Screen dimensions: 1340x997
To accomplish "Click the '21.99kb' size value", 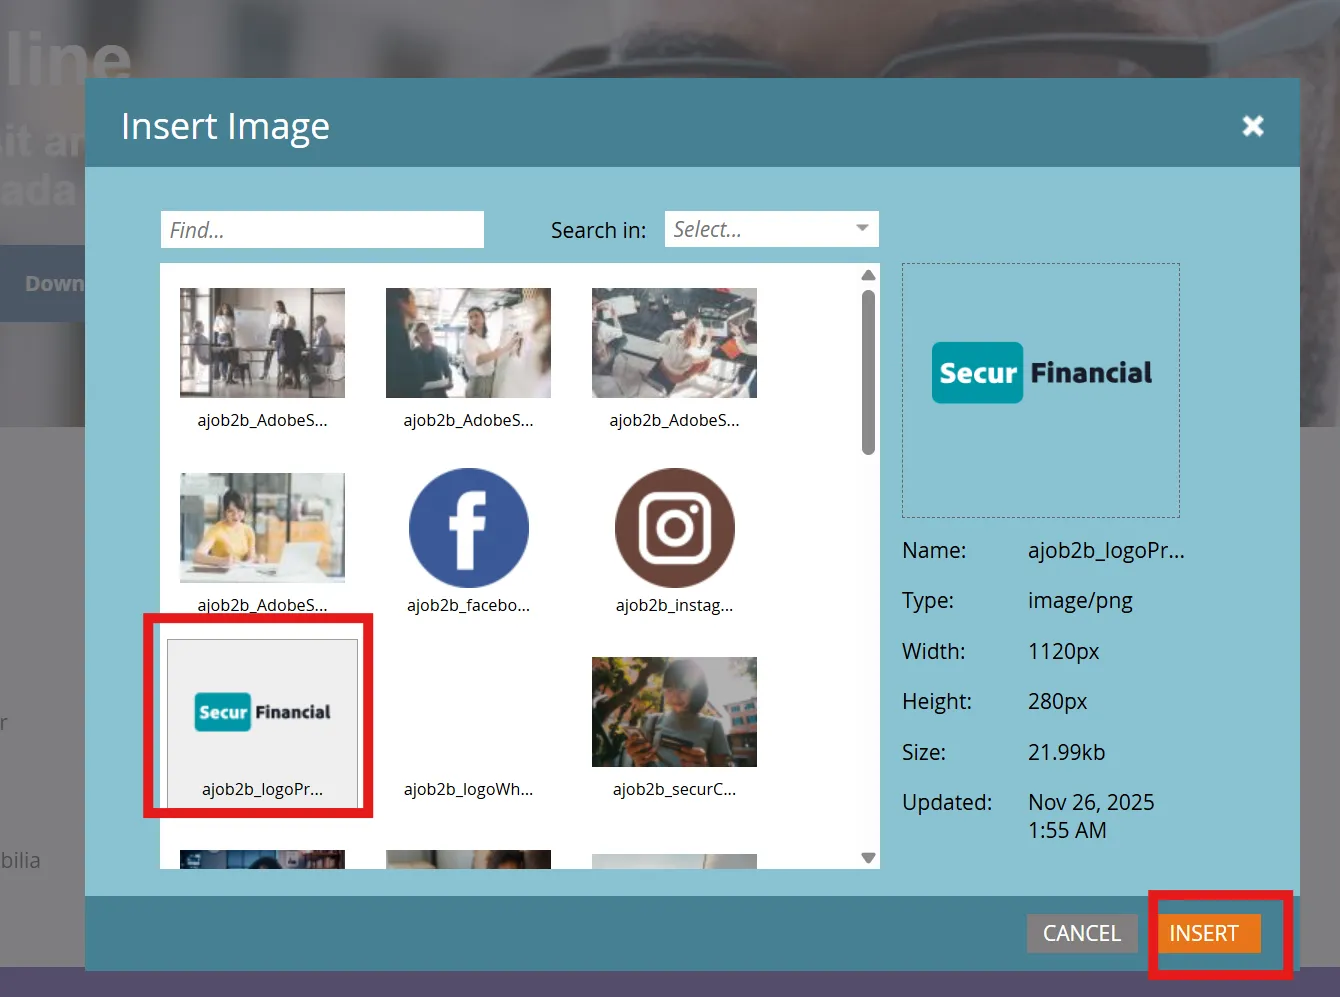I will pyautogui.click(x=1066, y=752).
